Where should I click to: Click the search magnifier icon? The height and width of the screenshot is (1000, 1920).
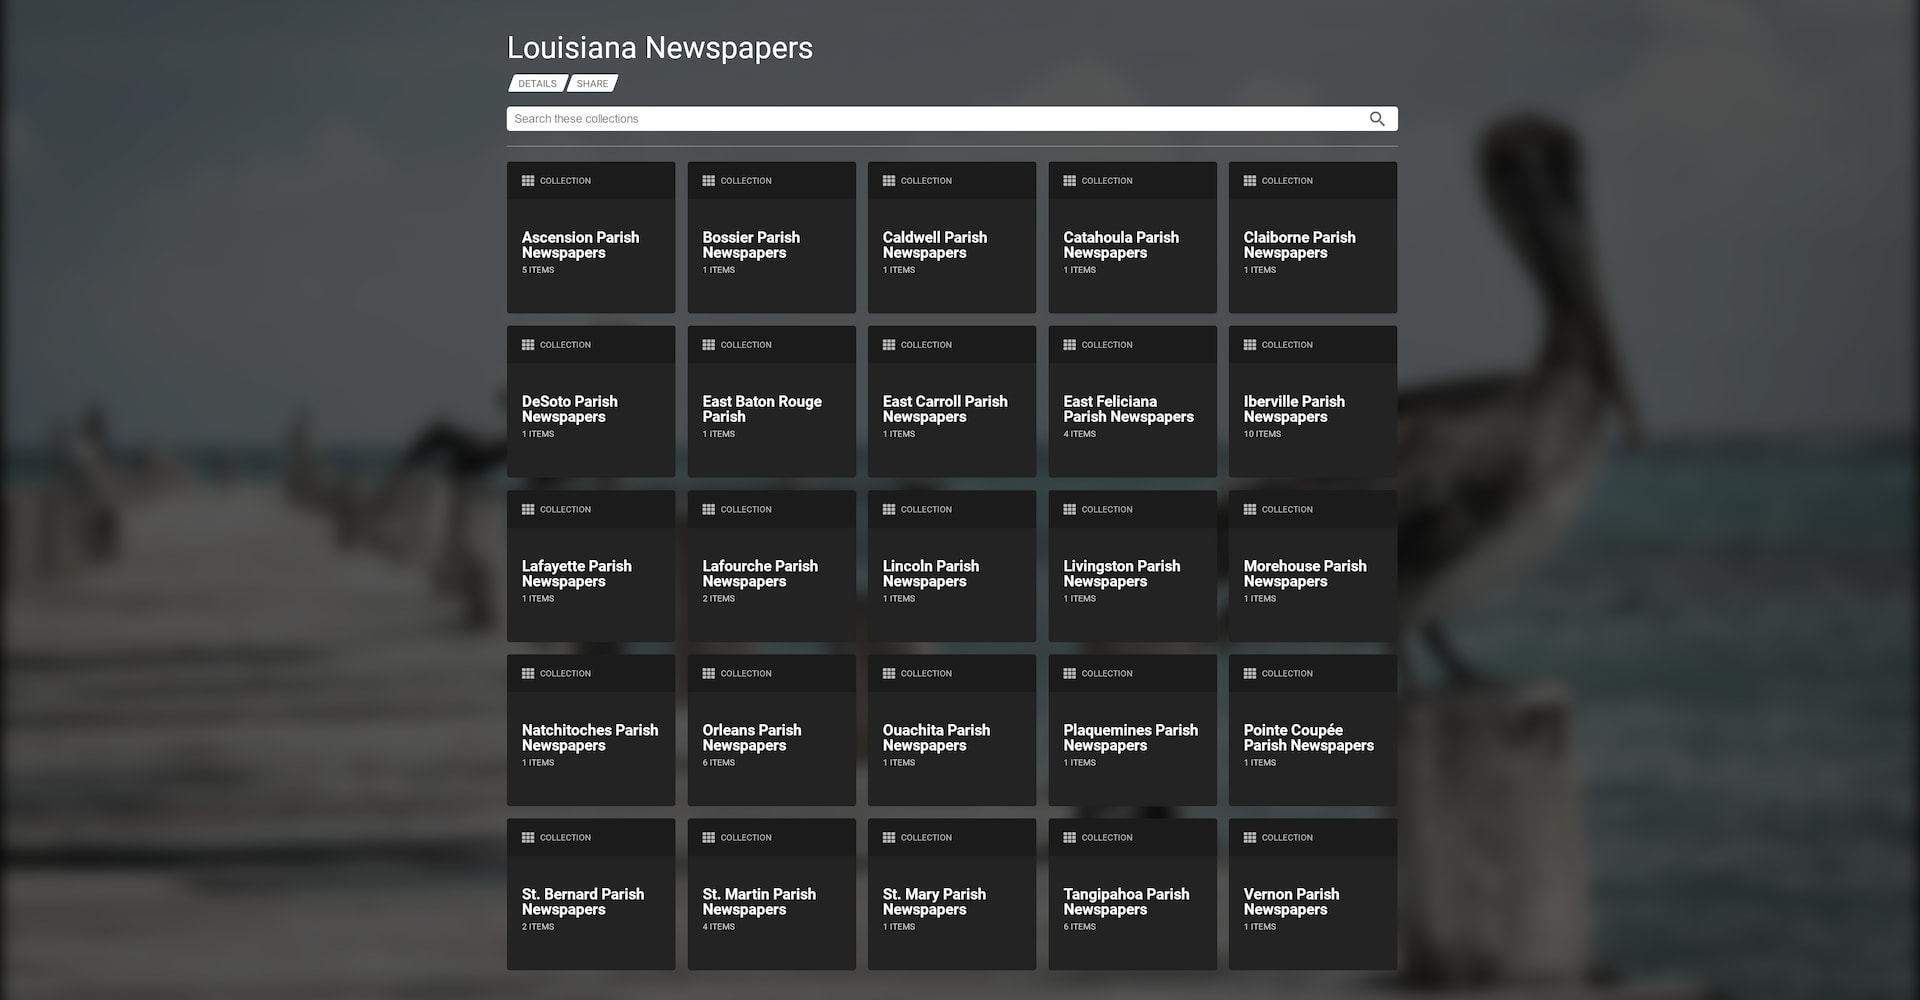[x=1377, y=118]
